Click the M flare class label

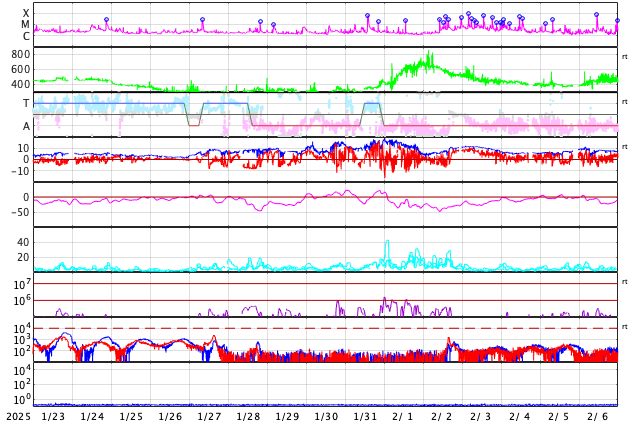pos(25,25)
